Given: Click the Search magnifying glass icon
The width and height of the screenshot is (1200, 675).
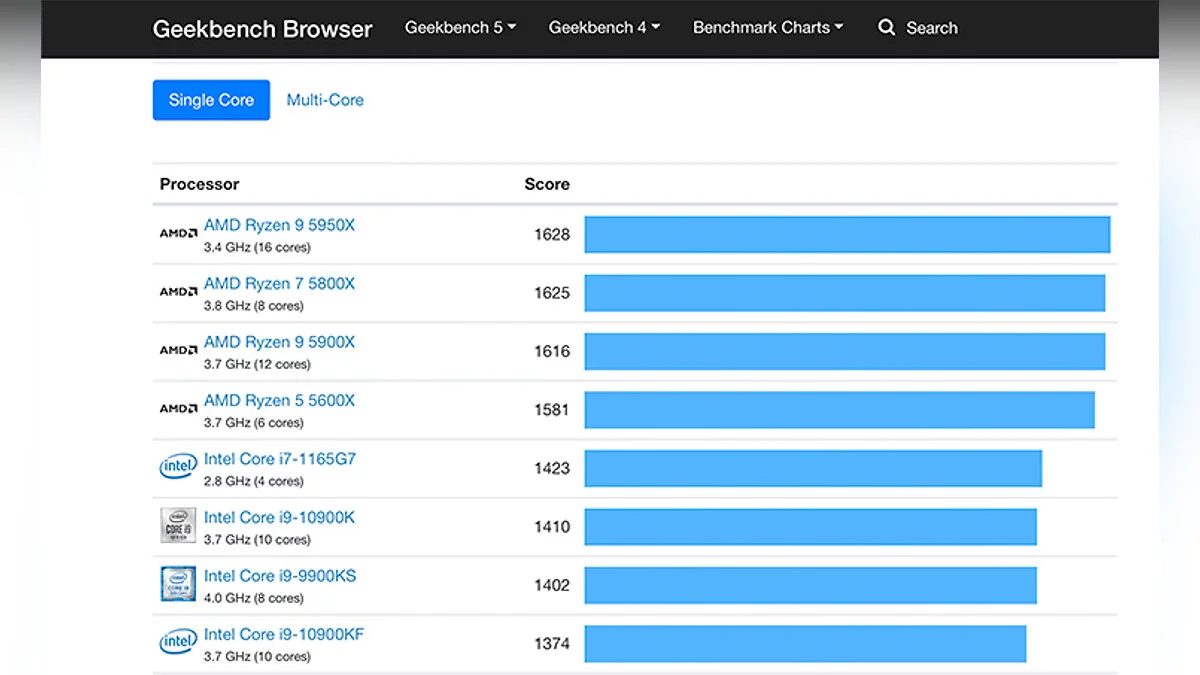Looking at the screenshot, I should pyautogui.click(x=886, y=28).
